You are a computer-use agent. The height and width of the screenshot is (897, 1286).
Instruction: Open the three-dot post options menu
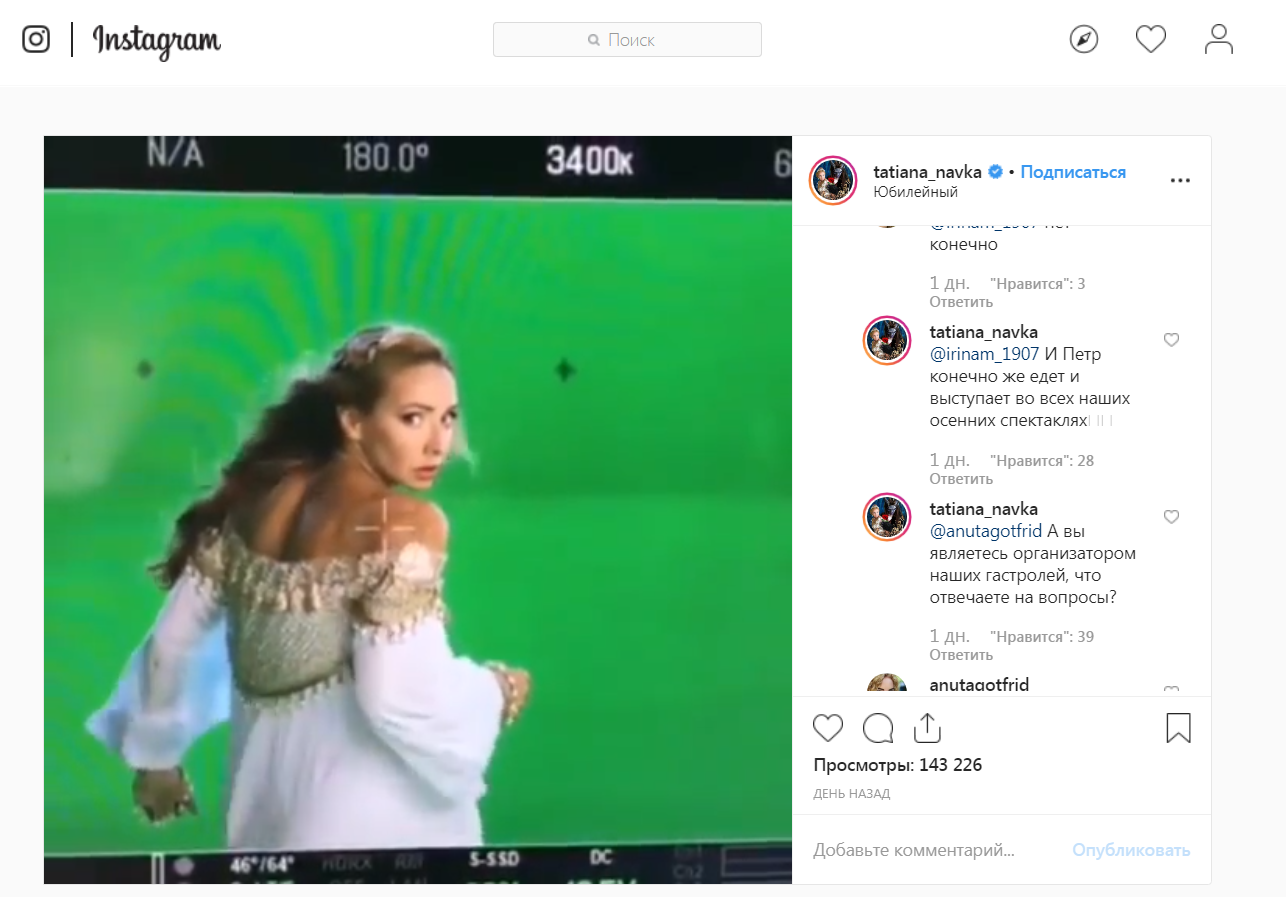[1180, 181]
